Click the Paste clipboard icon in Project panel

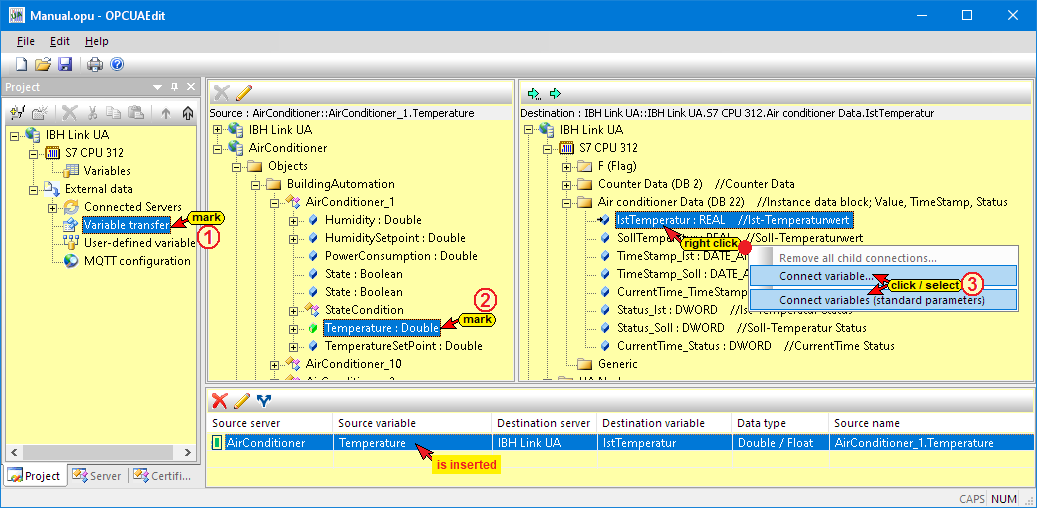click(136, 113)
